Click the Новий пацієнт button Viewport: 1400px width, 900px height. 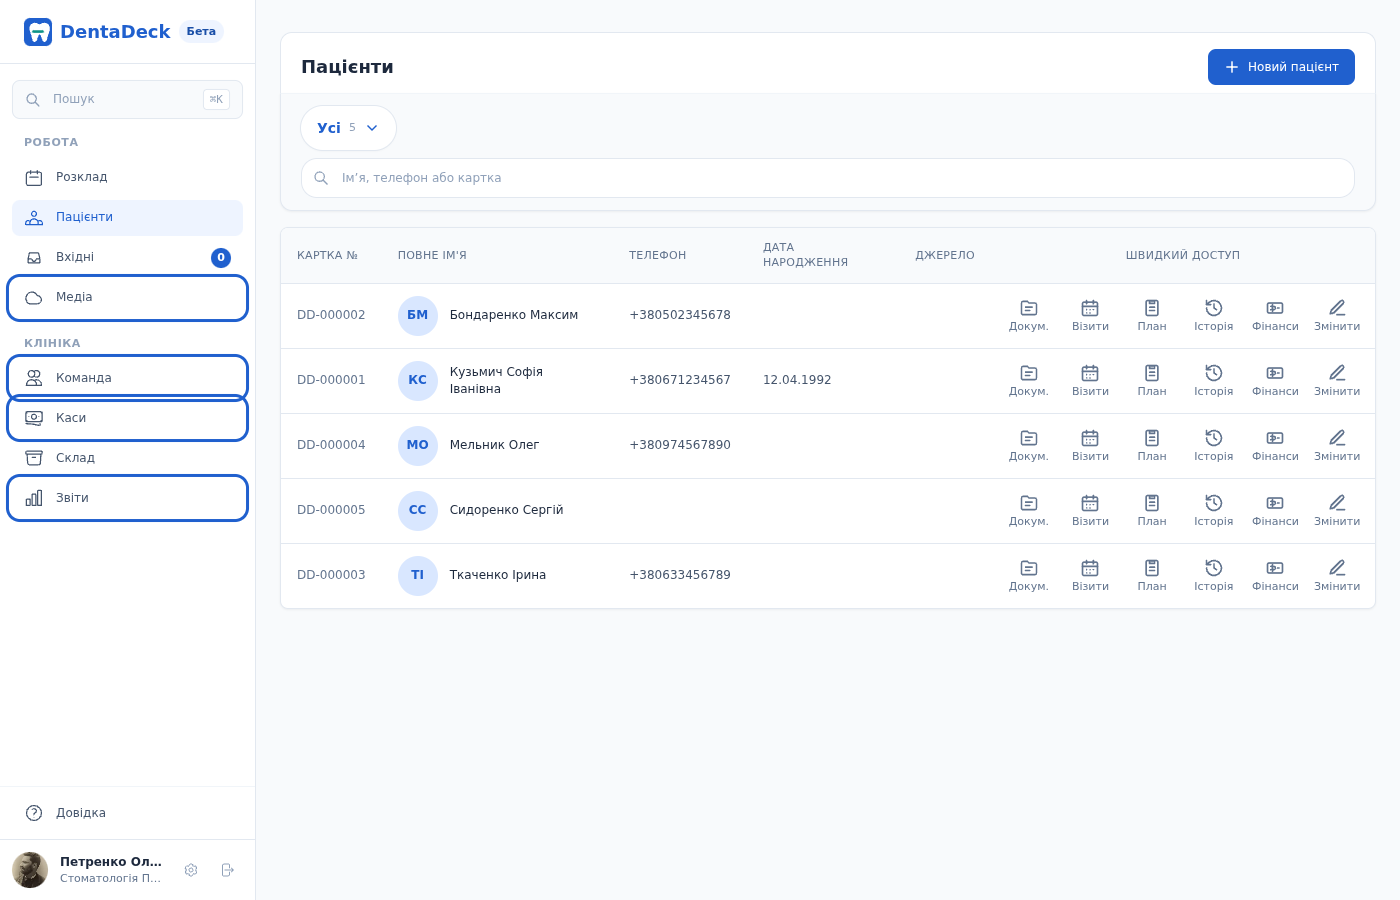pos(1281,67)
